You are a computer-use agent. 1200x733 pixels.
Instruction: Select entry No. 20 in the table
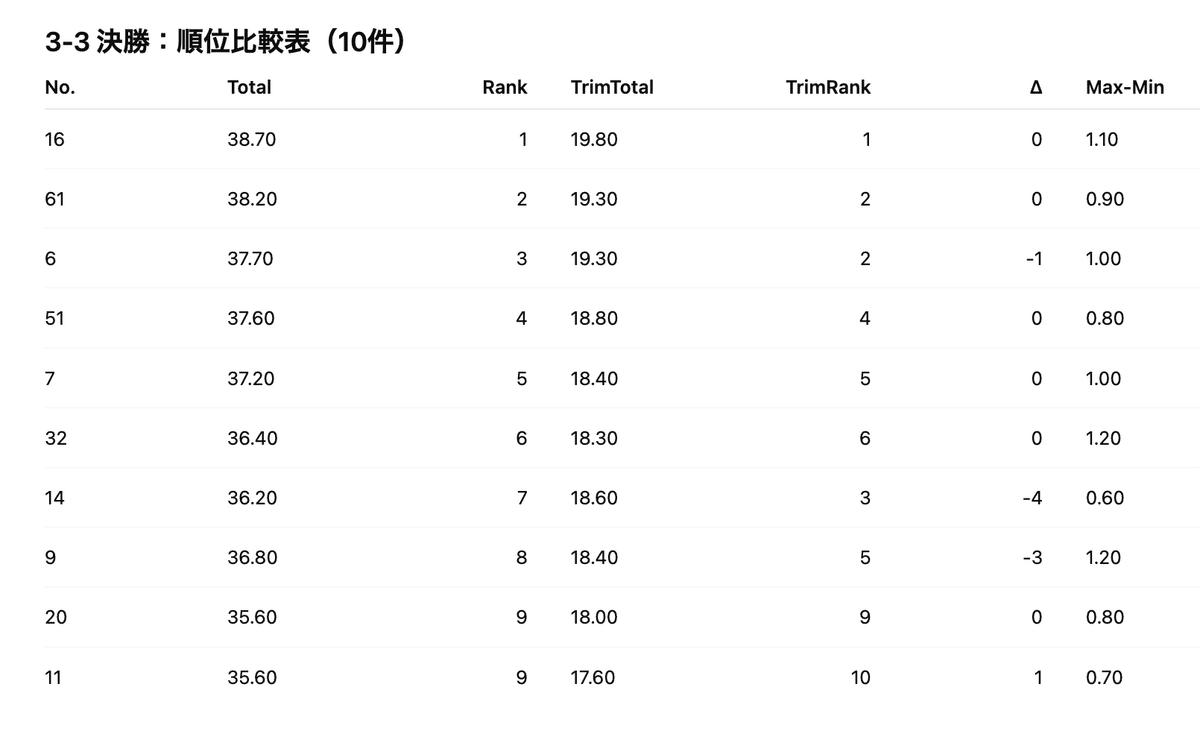(56, 618)
